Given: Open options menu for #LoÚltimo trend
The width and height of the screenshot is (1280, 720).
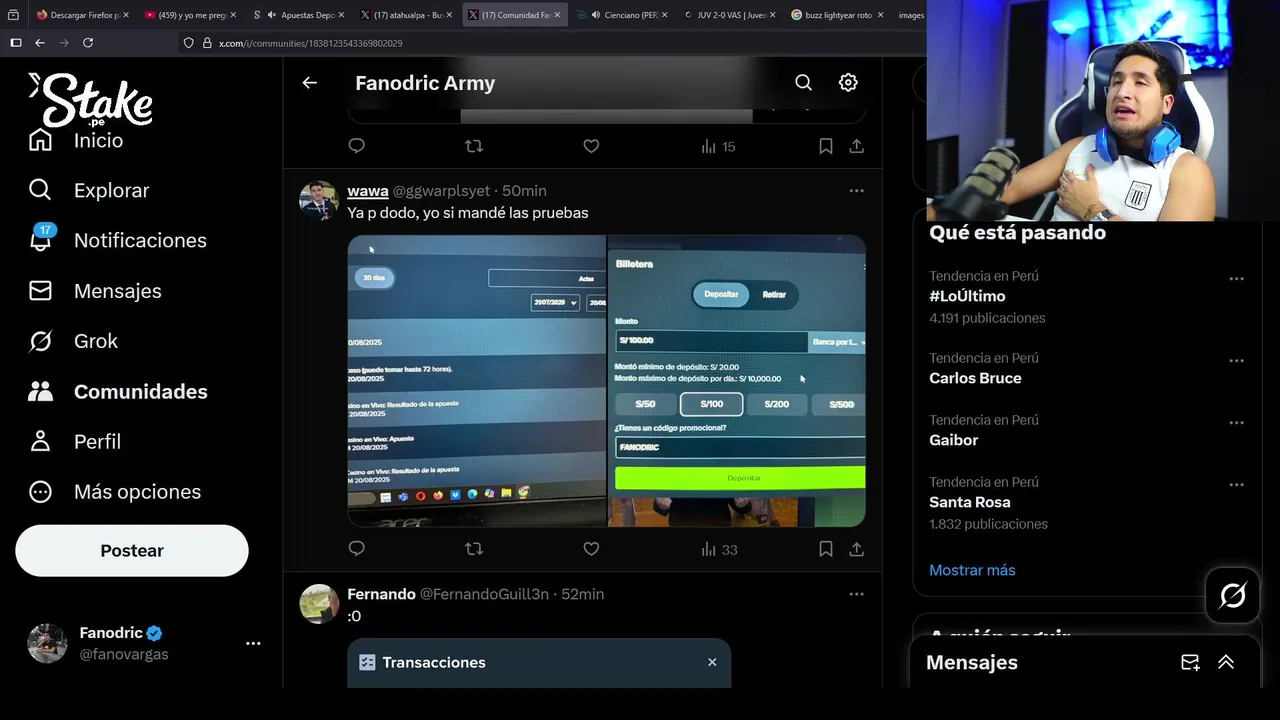Looking at the screenshot, I should [x=1236, y=279].
